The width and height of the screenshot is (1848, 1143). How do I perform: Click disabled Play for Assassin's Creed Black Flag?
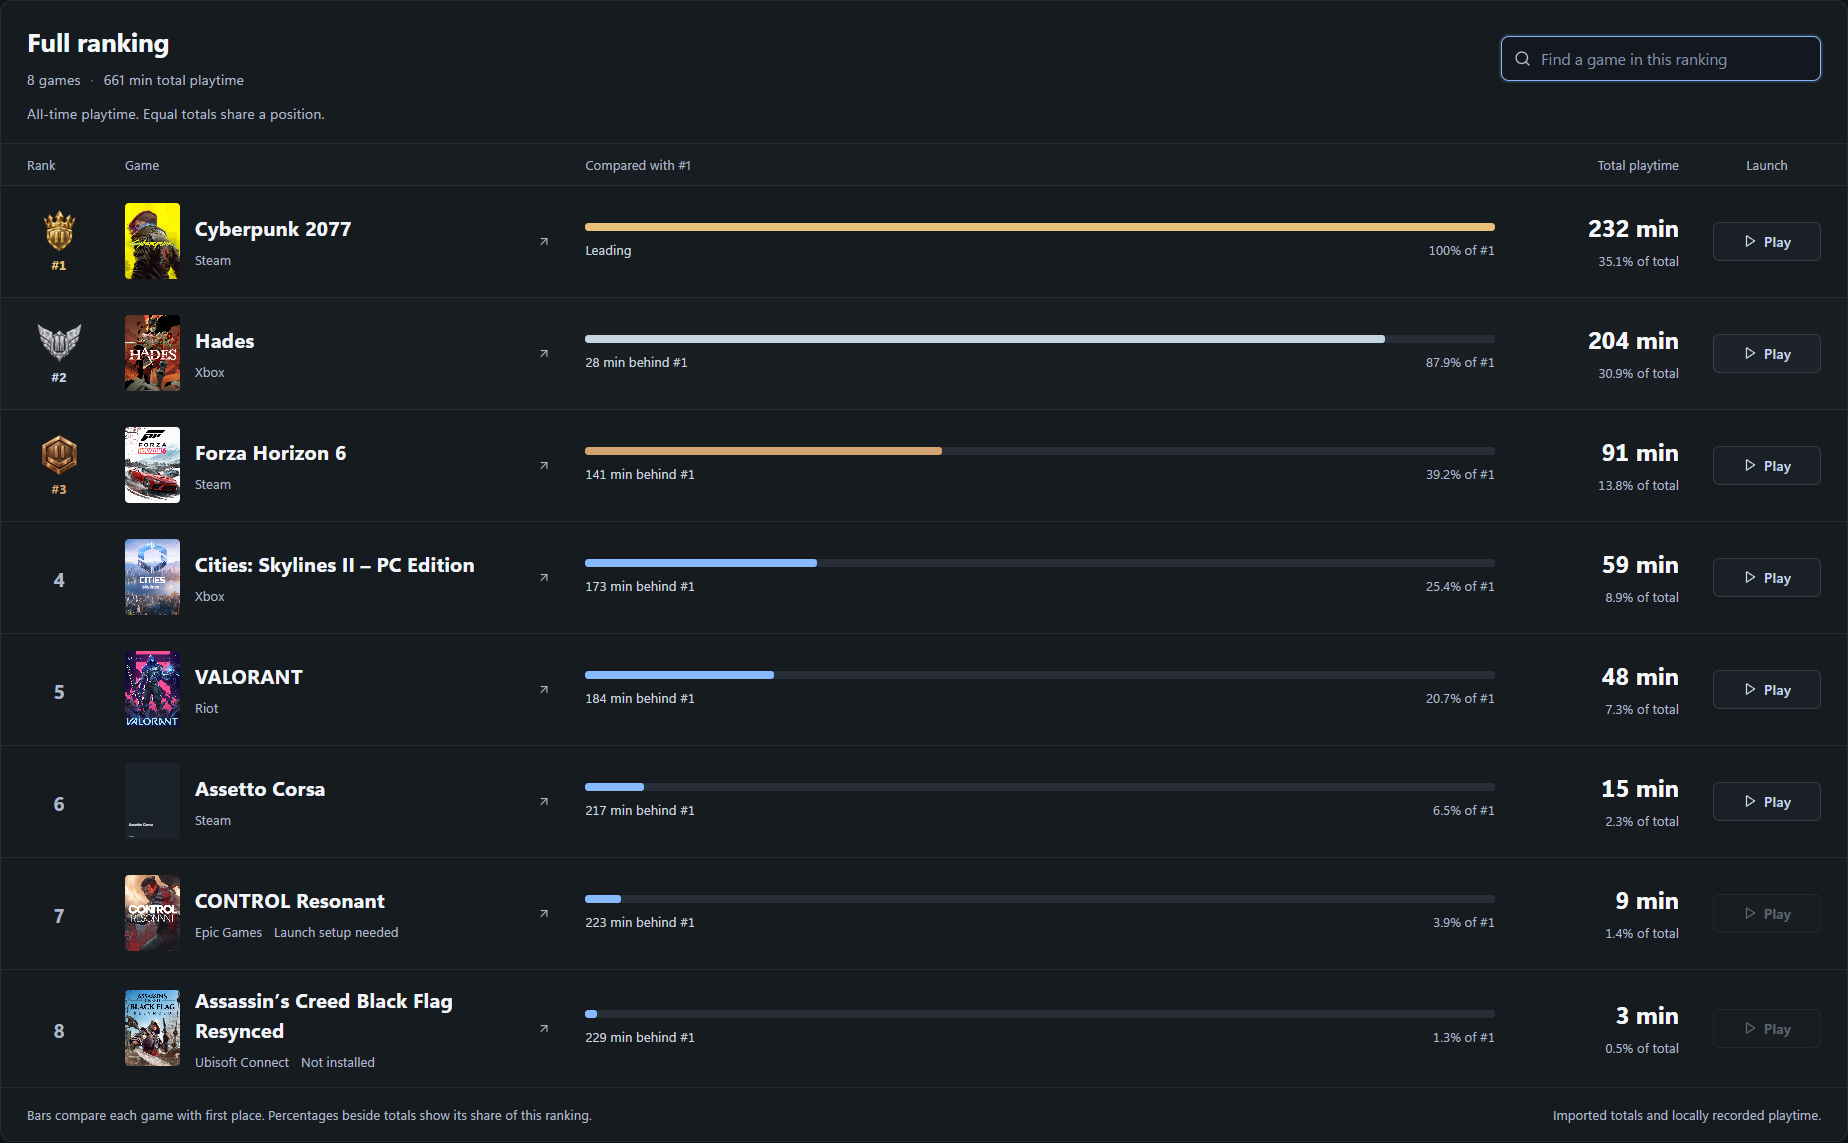point(1766,1029)
